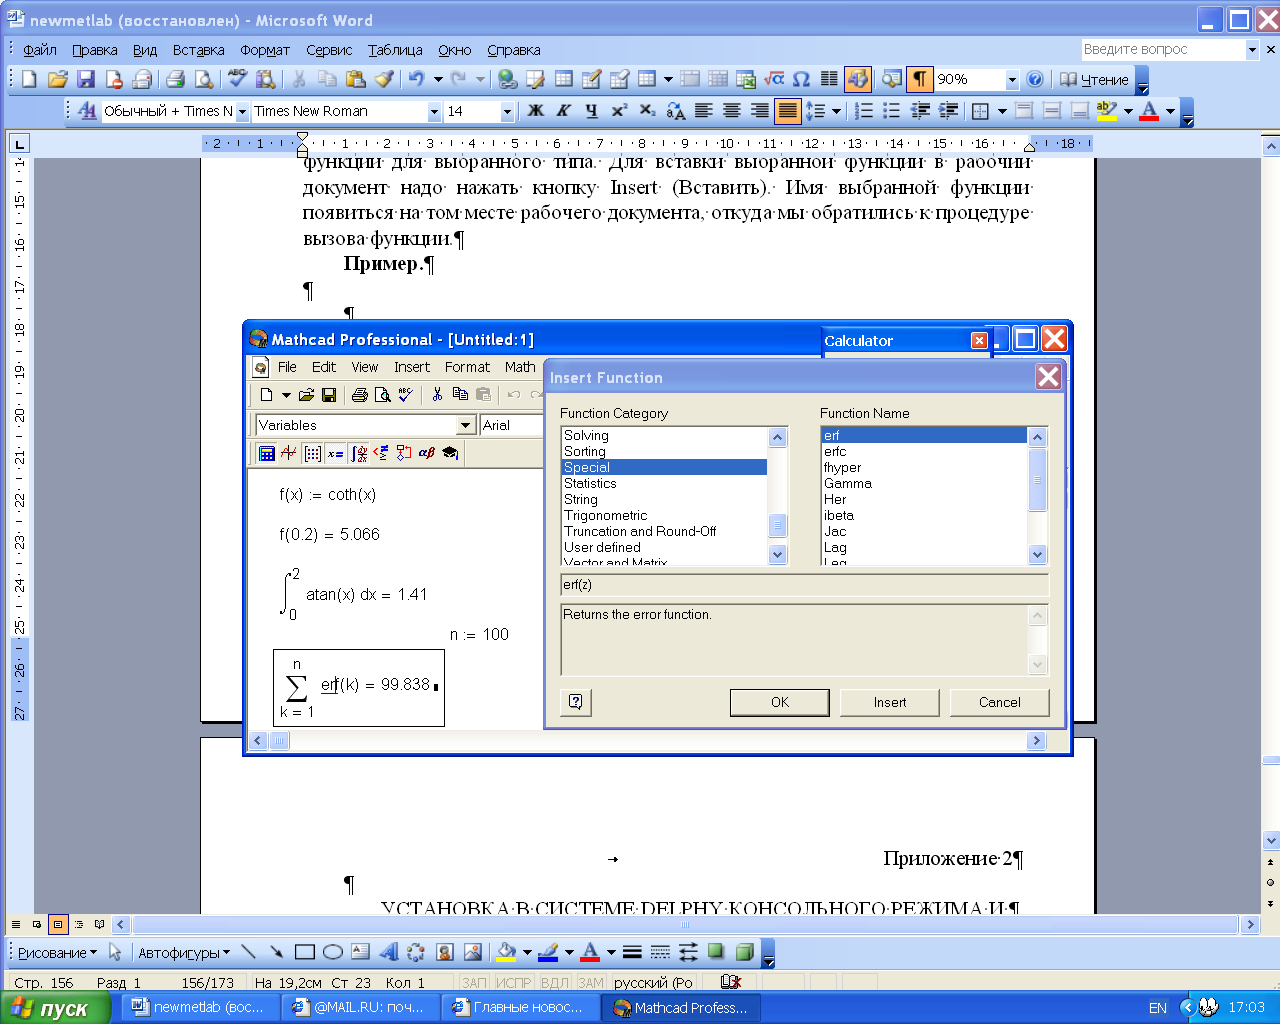This screenshot has width=1280, height=1024.
Task: Toggle underline formatting (Ч)
Action: click(x=592, y=111)
